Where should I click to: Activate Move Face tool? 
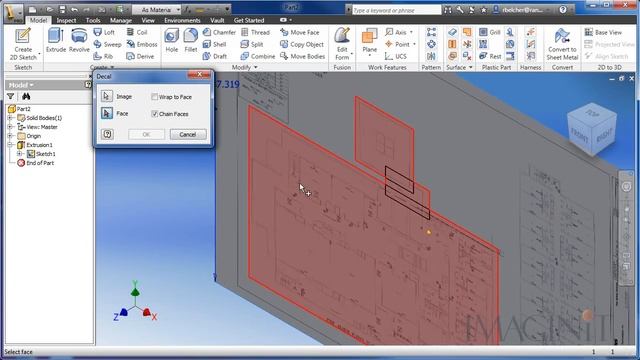300,32
